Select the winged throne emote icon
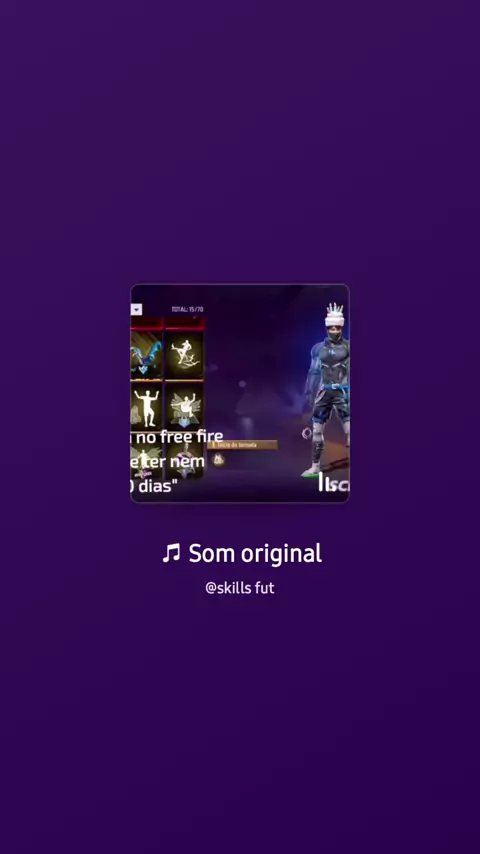The height and width of the screenshot is (854, 480). coord(184,407)
